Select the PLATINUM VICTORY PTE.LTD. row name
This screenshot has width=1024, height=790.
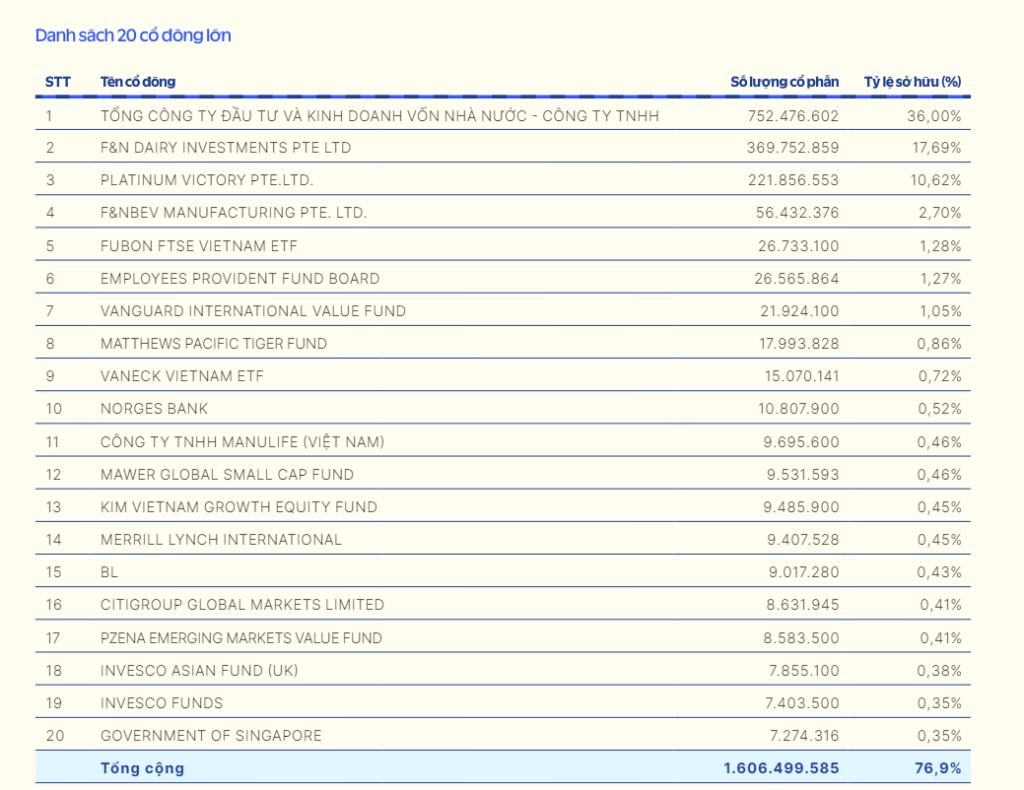pos(207,181)
